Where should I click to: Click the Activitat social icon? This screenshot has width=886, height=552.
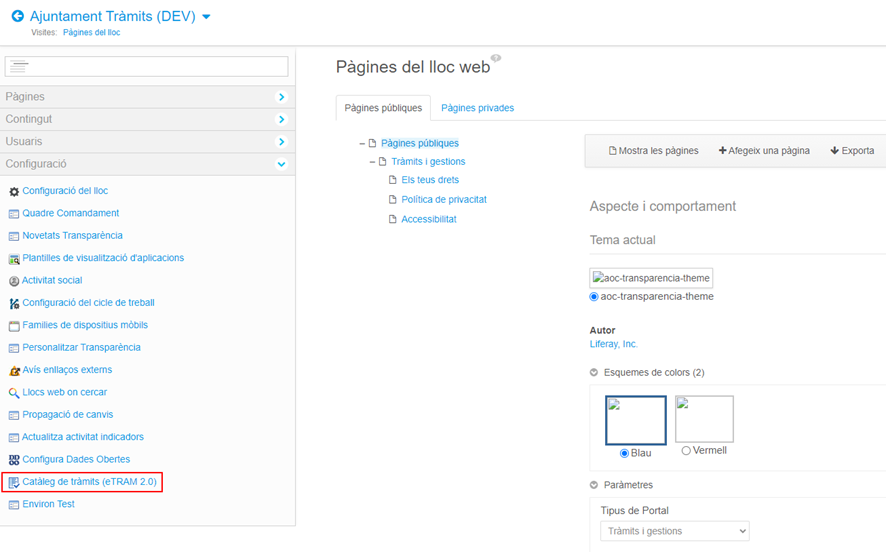[14, 281]
